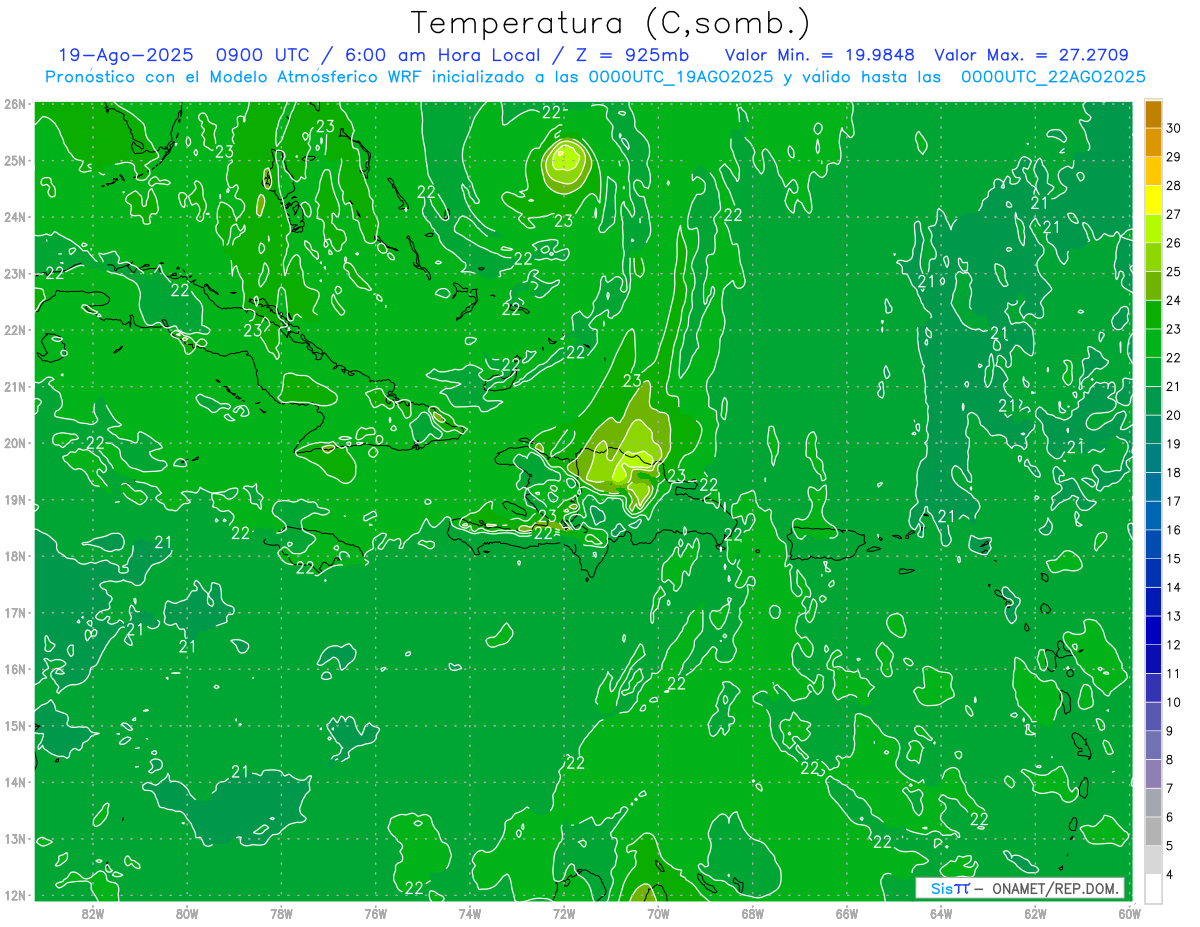Click the "28" color bar label
This screenshot has height=927, width=1200.
[1174, 186]
